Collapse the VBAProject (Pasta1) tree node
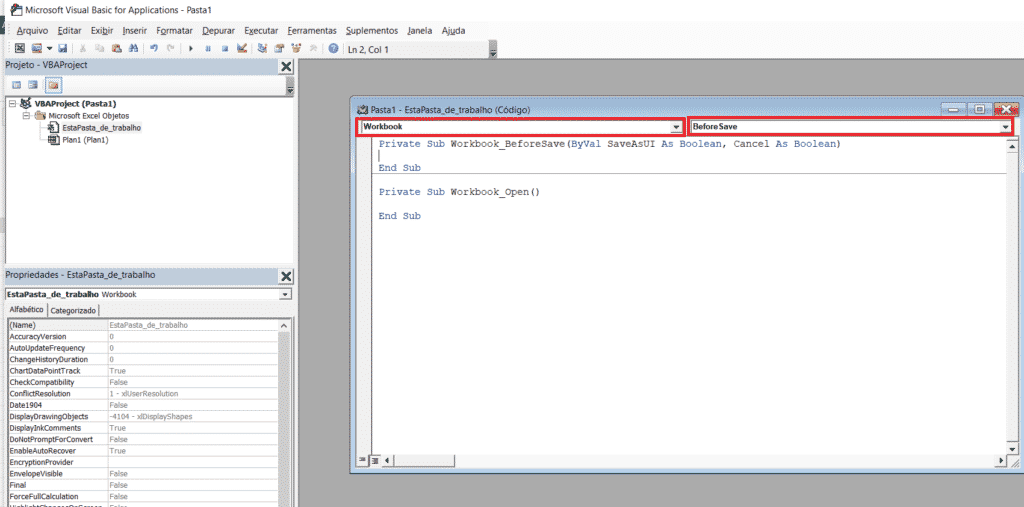Screen dimensions: 1024x507 (12, 103)
